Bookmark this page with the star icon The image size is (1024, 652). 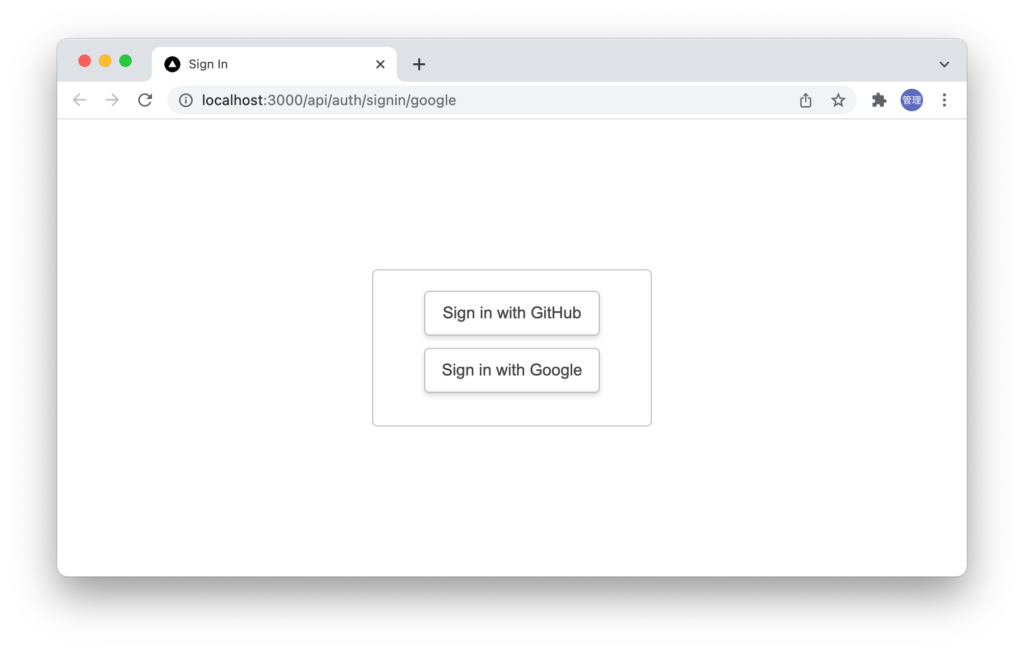(x=838, y=100)
